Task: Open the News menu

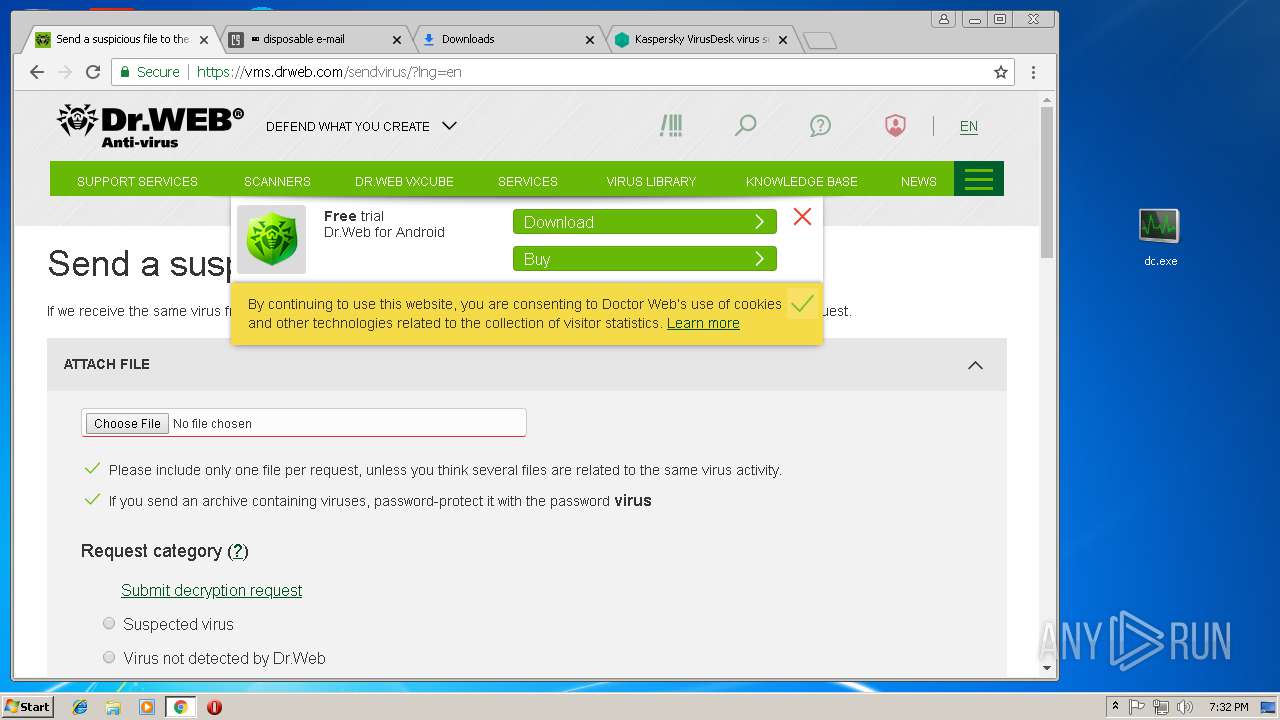Action: click(918, 181)
